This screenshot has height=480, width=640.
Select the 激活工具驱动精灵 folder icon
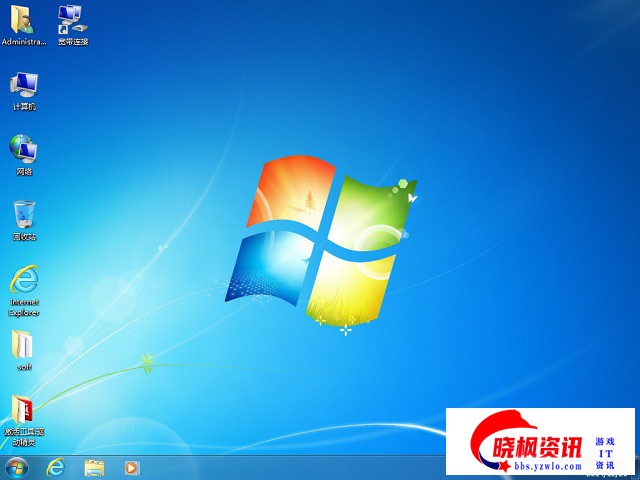point(24,408)
